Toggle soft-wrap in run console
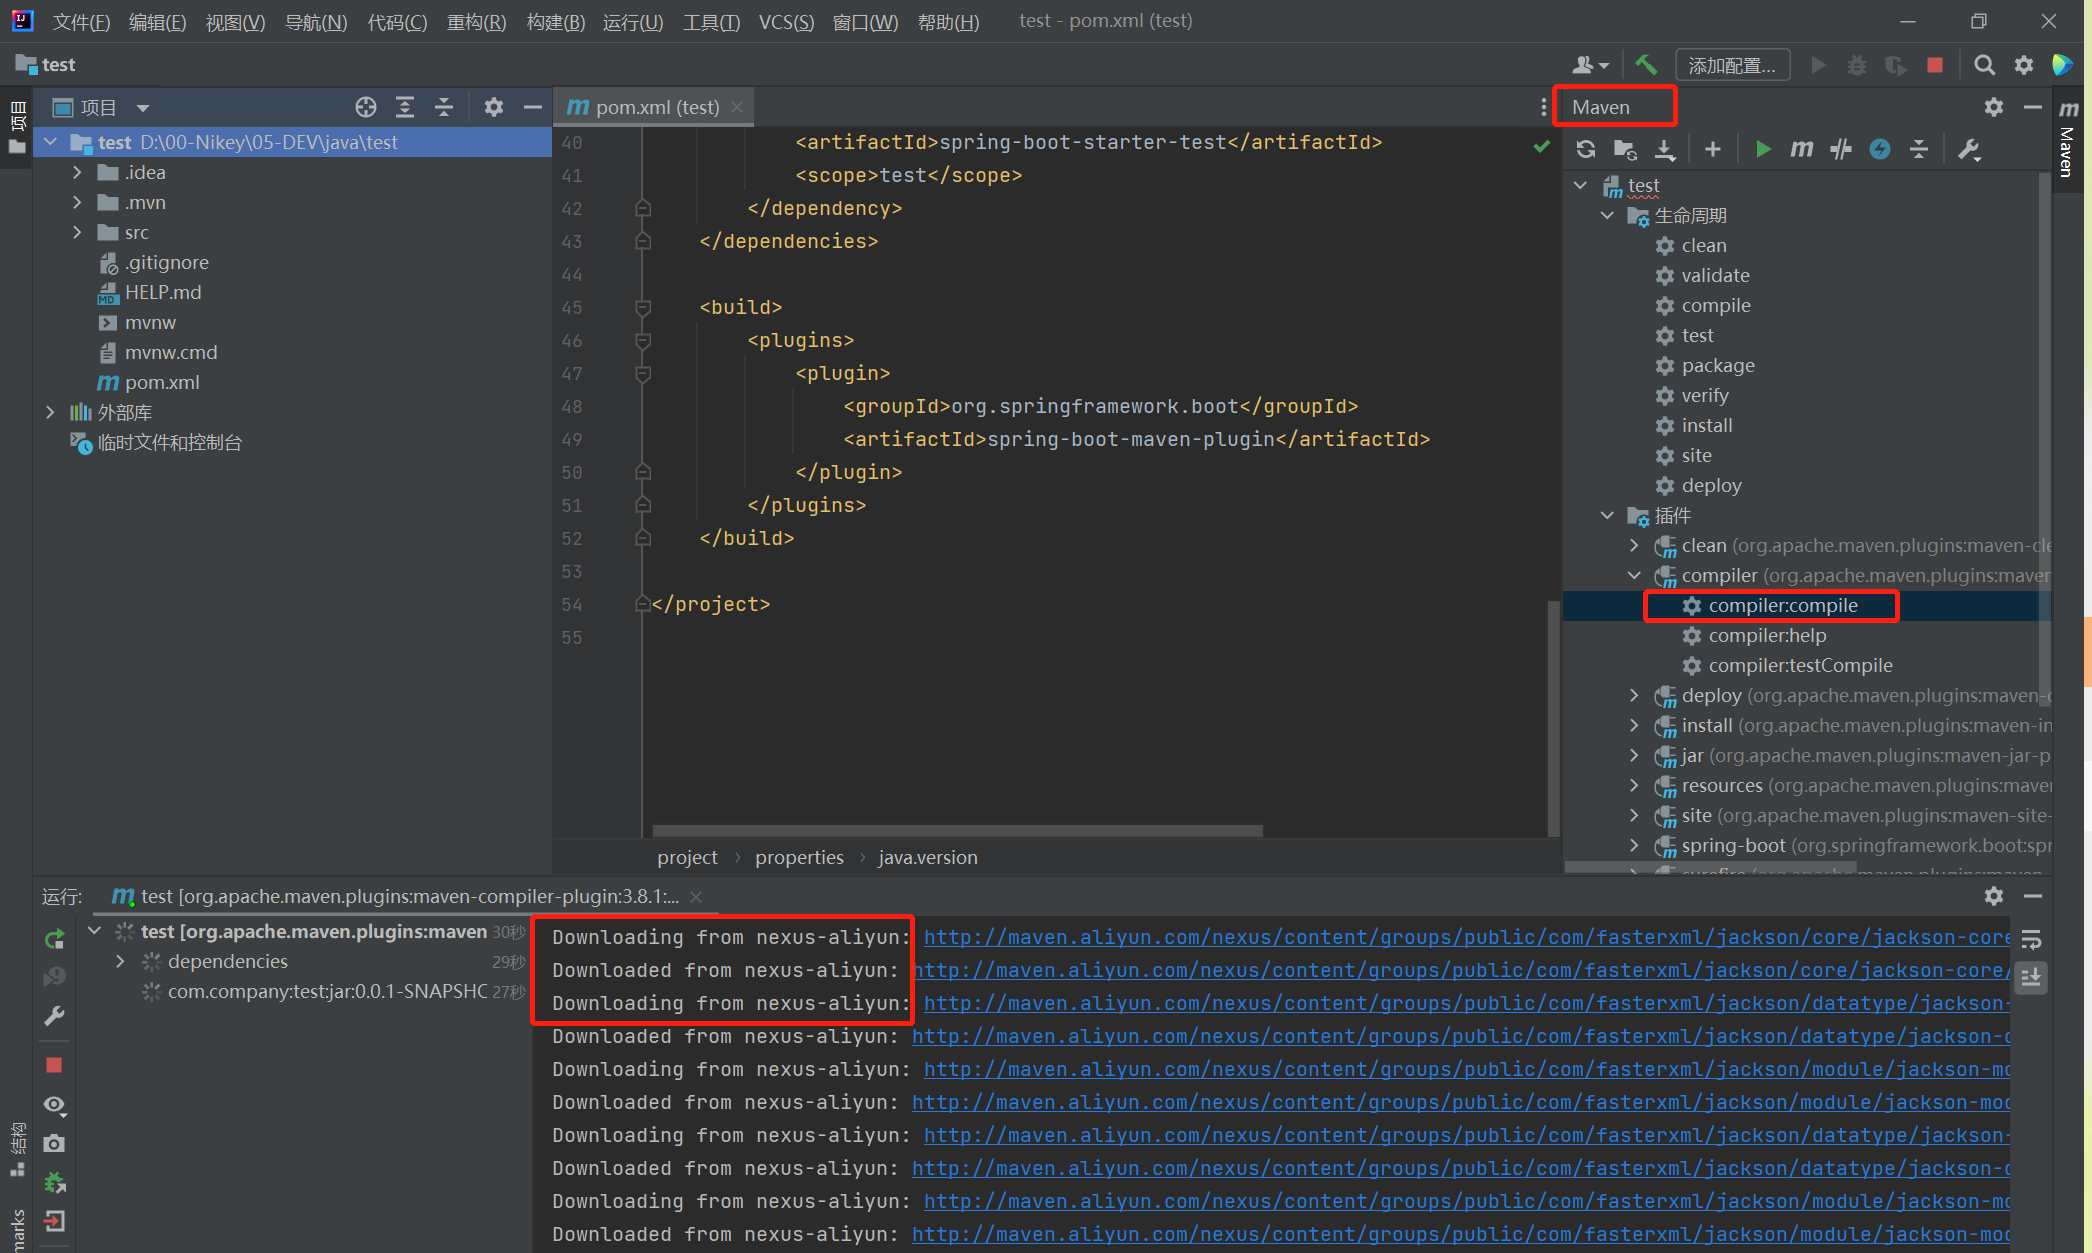2092x1253 pixels. click(2031, 939)
